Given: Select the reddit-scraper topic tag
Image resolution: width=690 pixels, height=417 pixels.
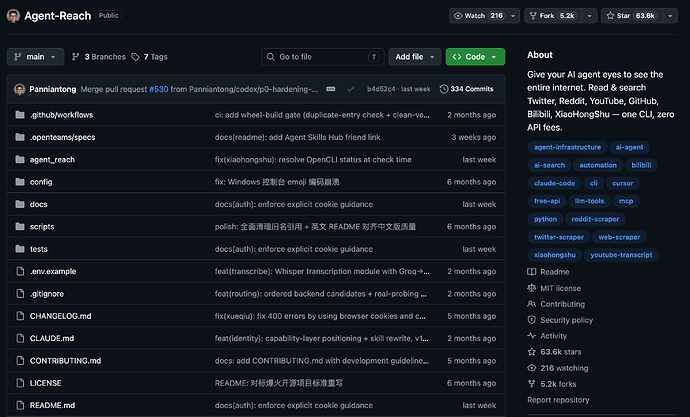Looking at the screenshot, I should tap(595, 219).
